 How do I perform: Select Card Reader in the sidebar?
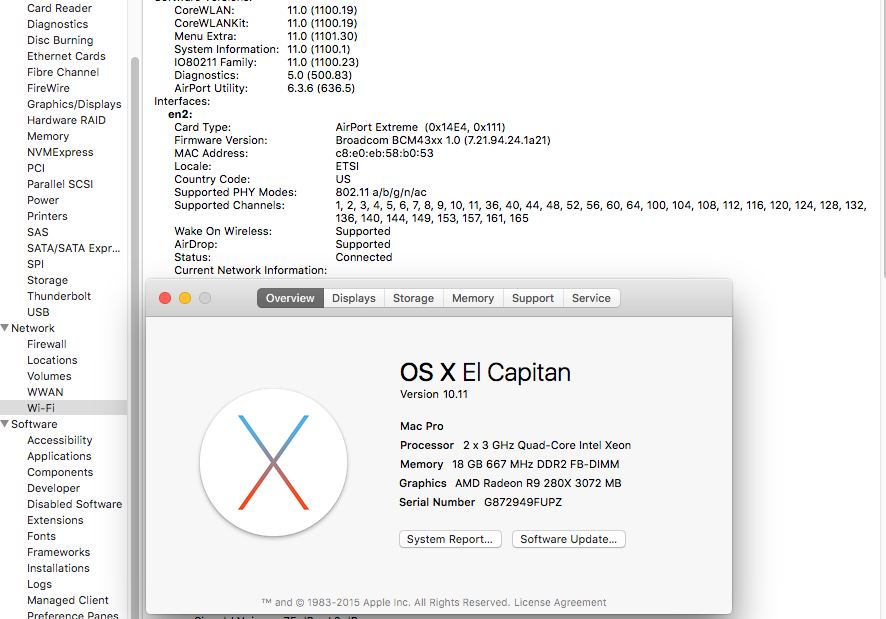[59, 8]
